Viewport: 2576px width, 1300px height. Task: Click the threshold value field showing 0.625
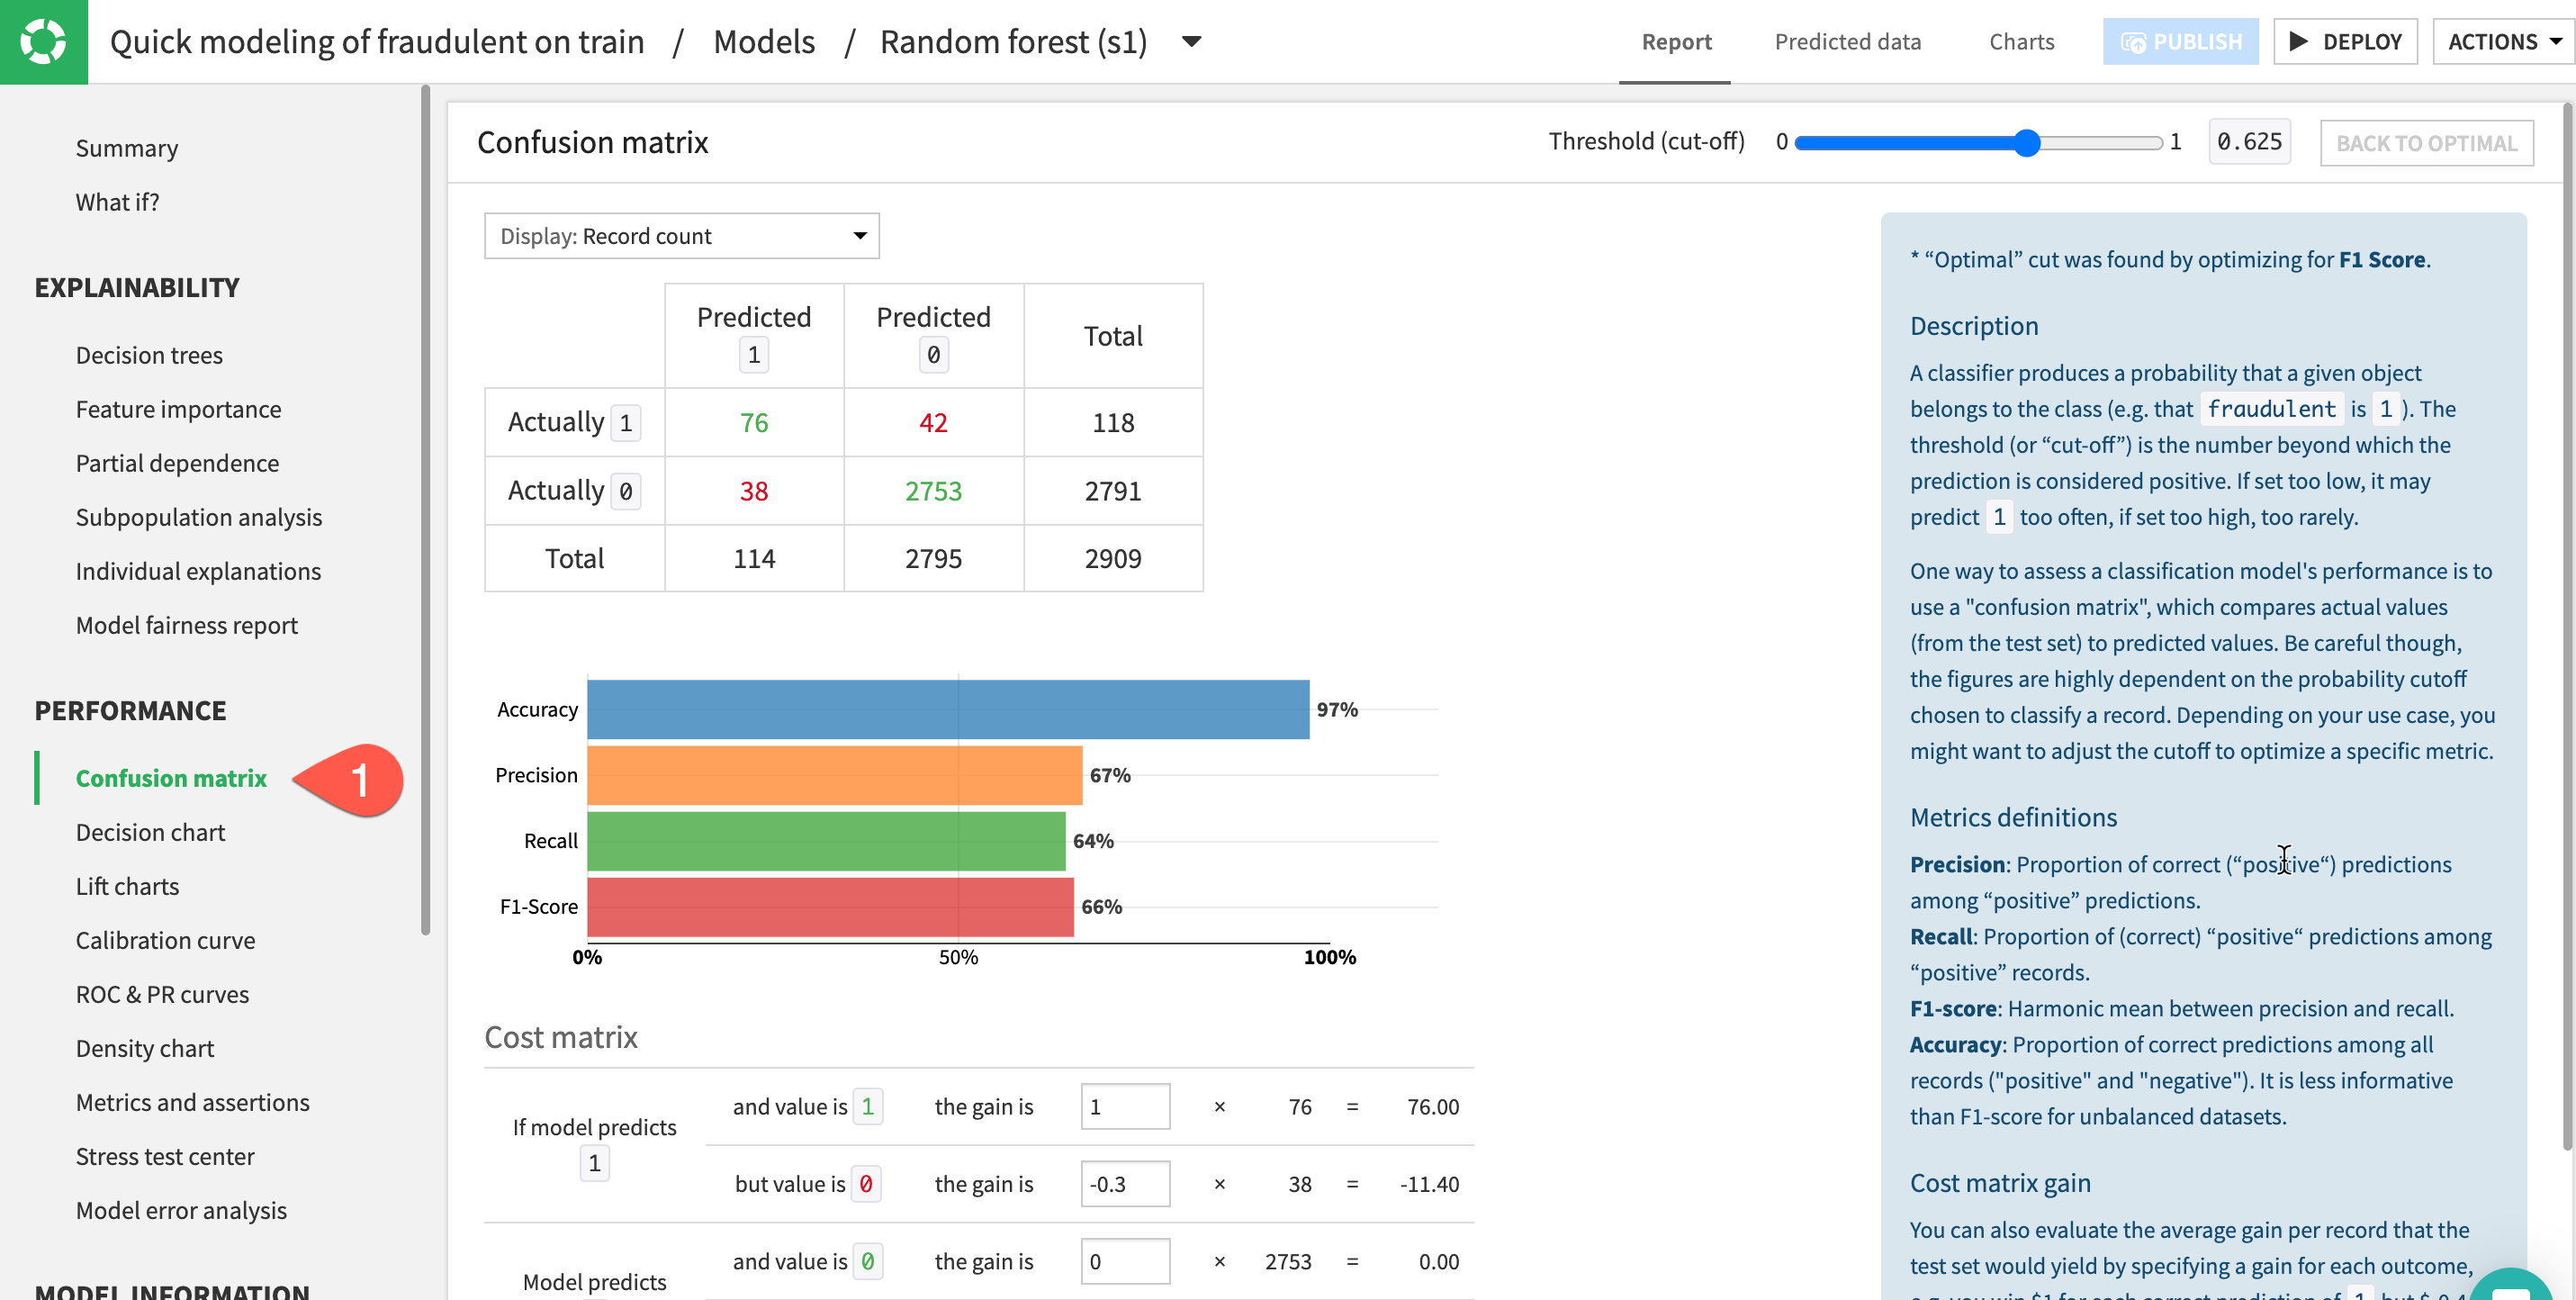coord(2248,142)
